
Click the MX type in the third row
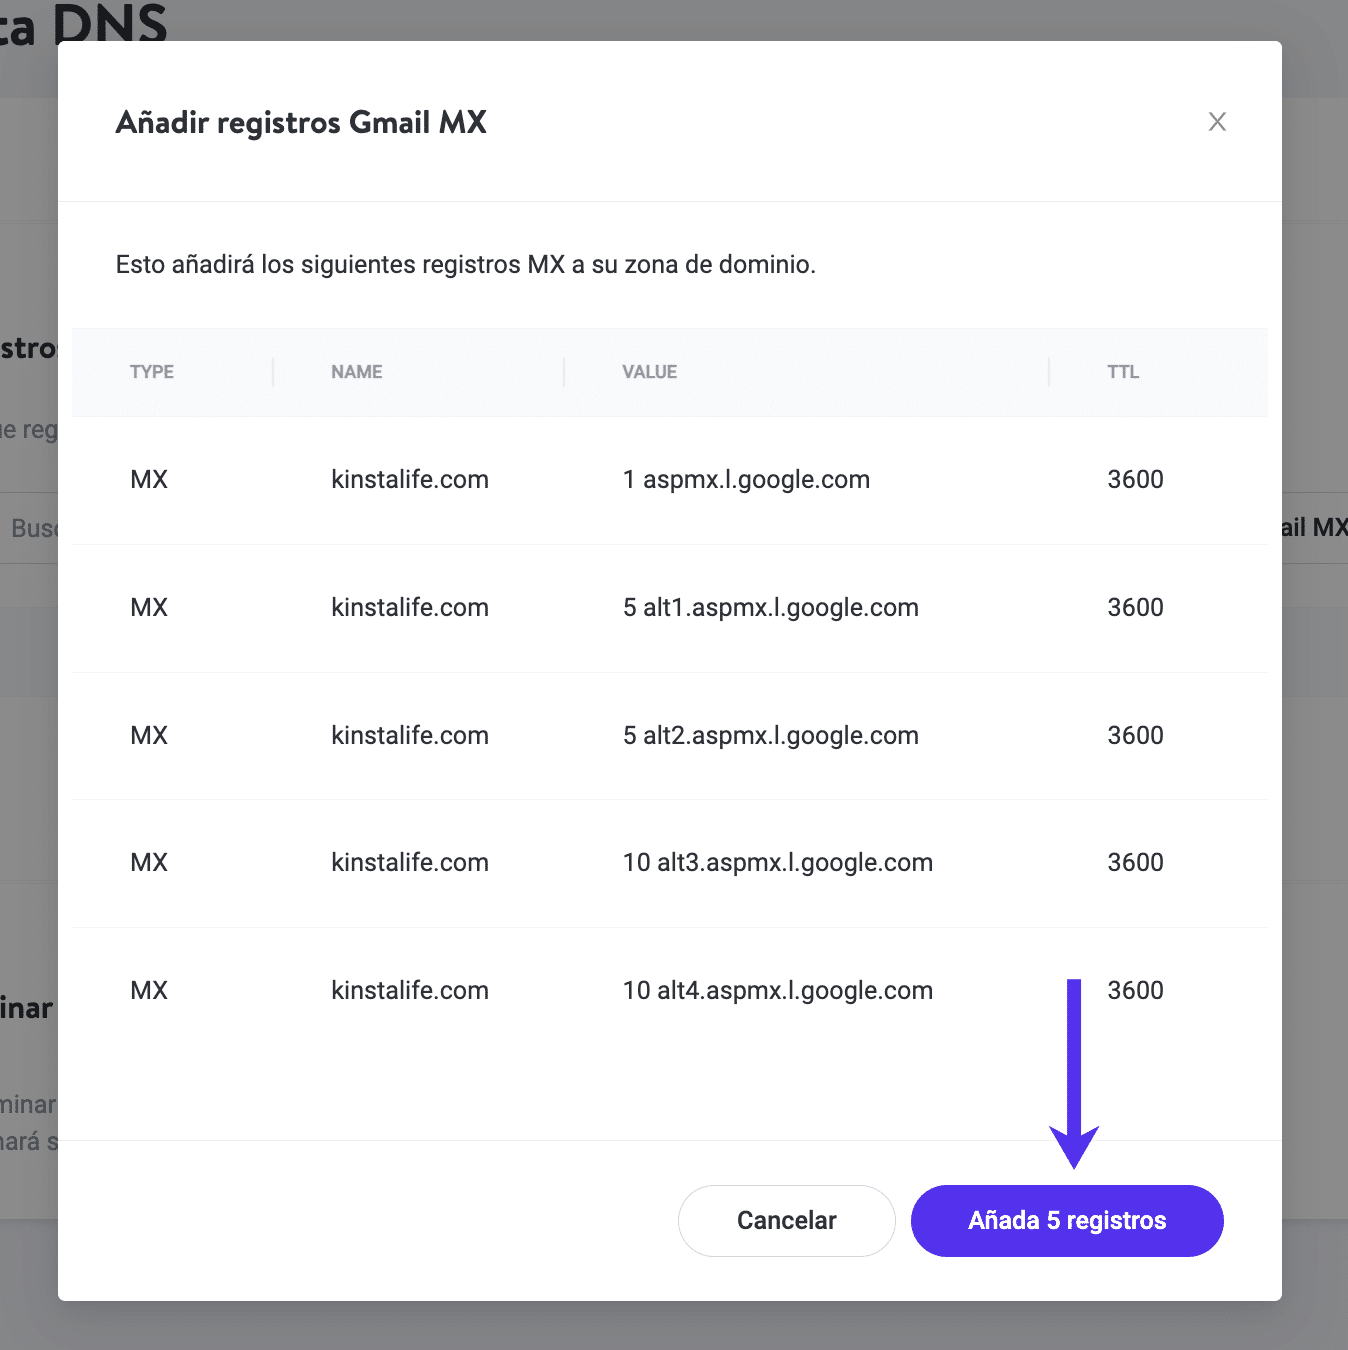[149, 736]
